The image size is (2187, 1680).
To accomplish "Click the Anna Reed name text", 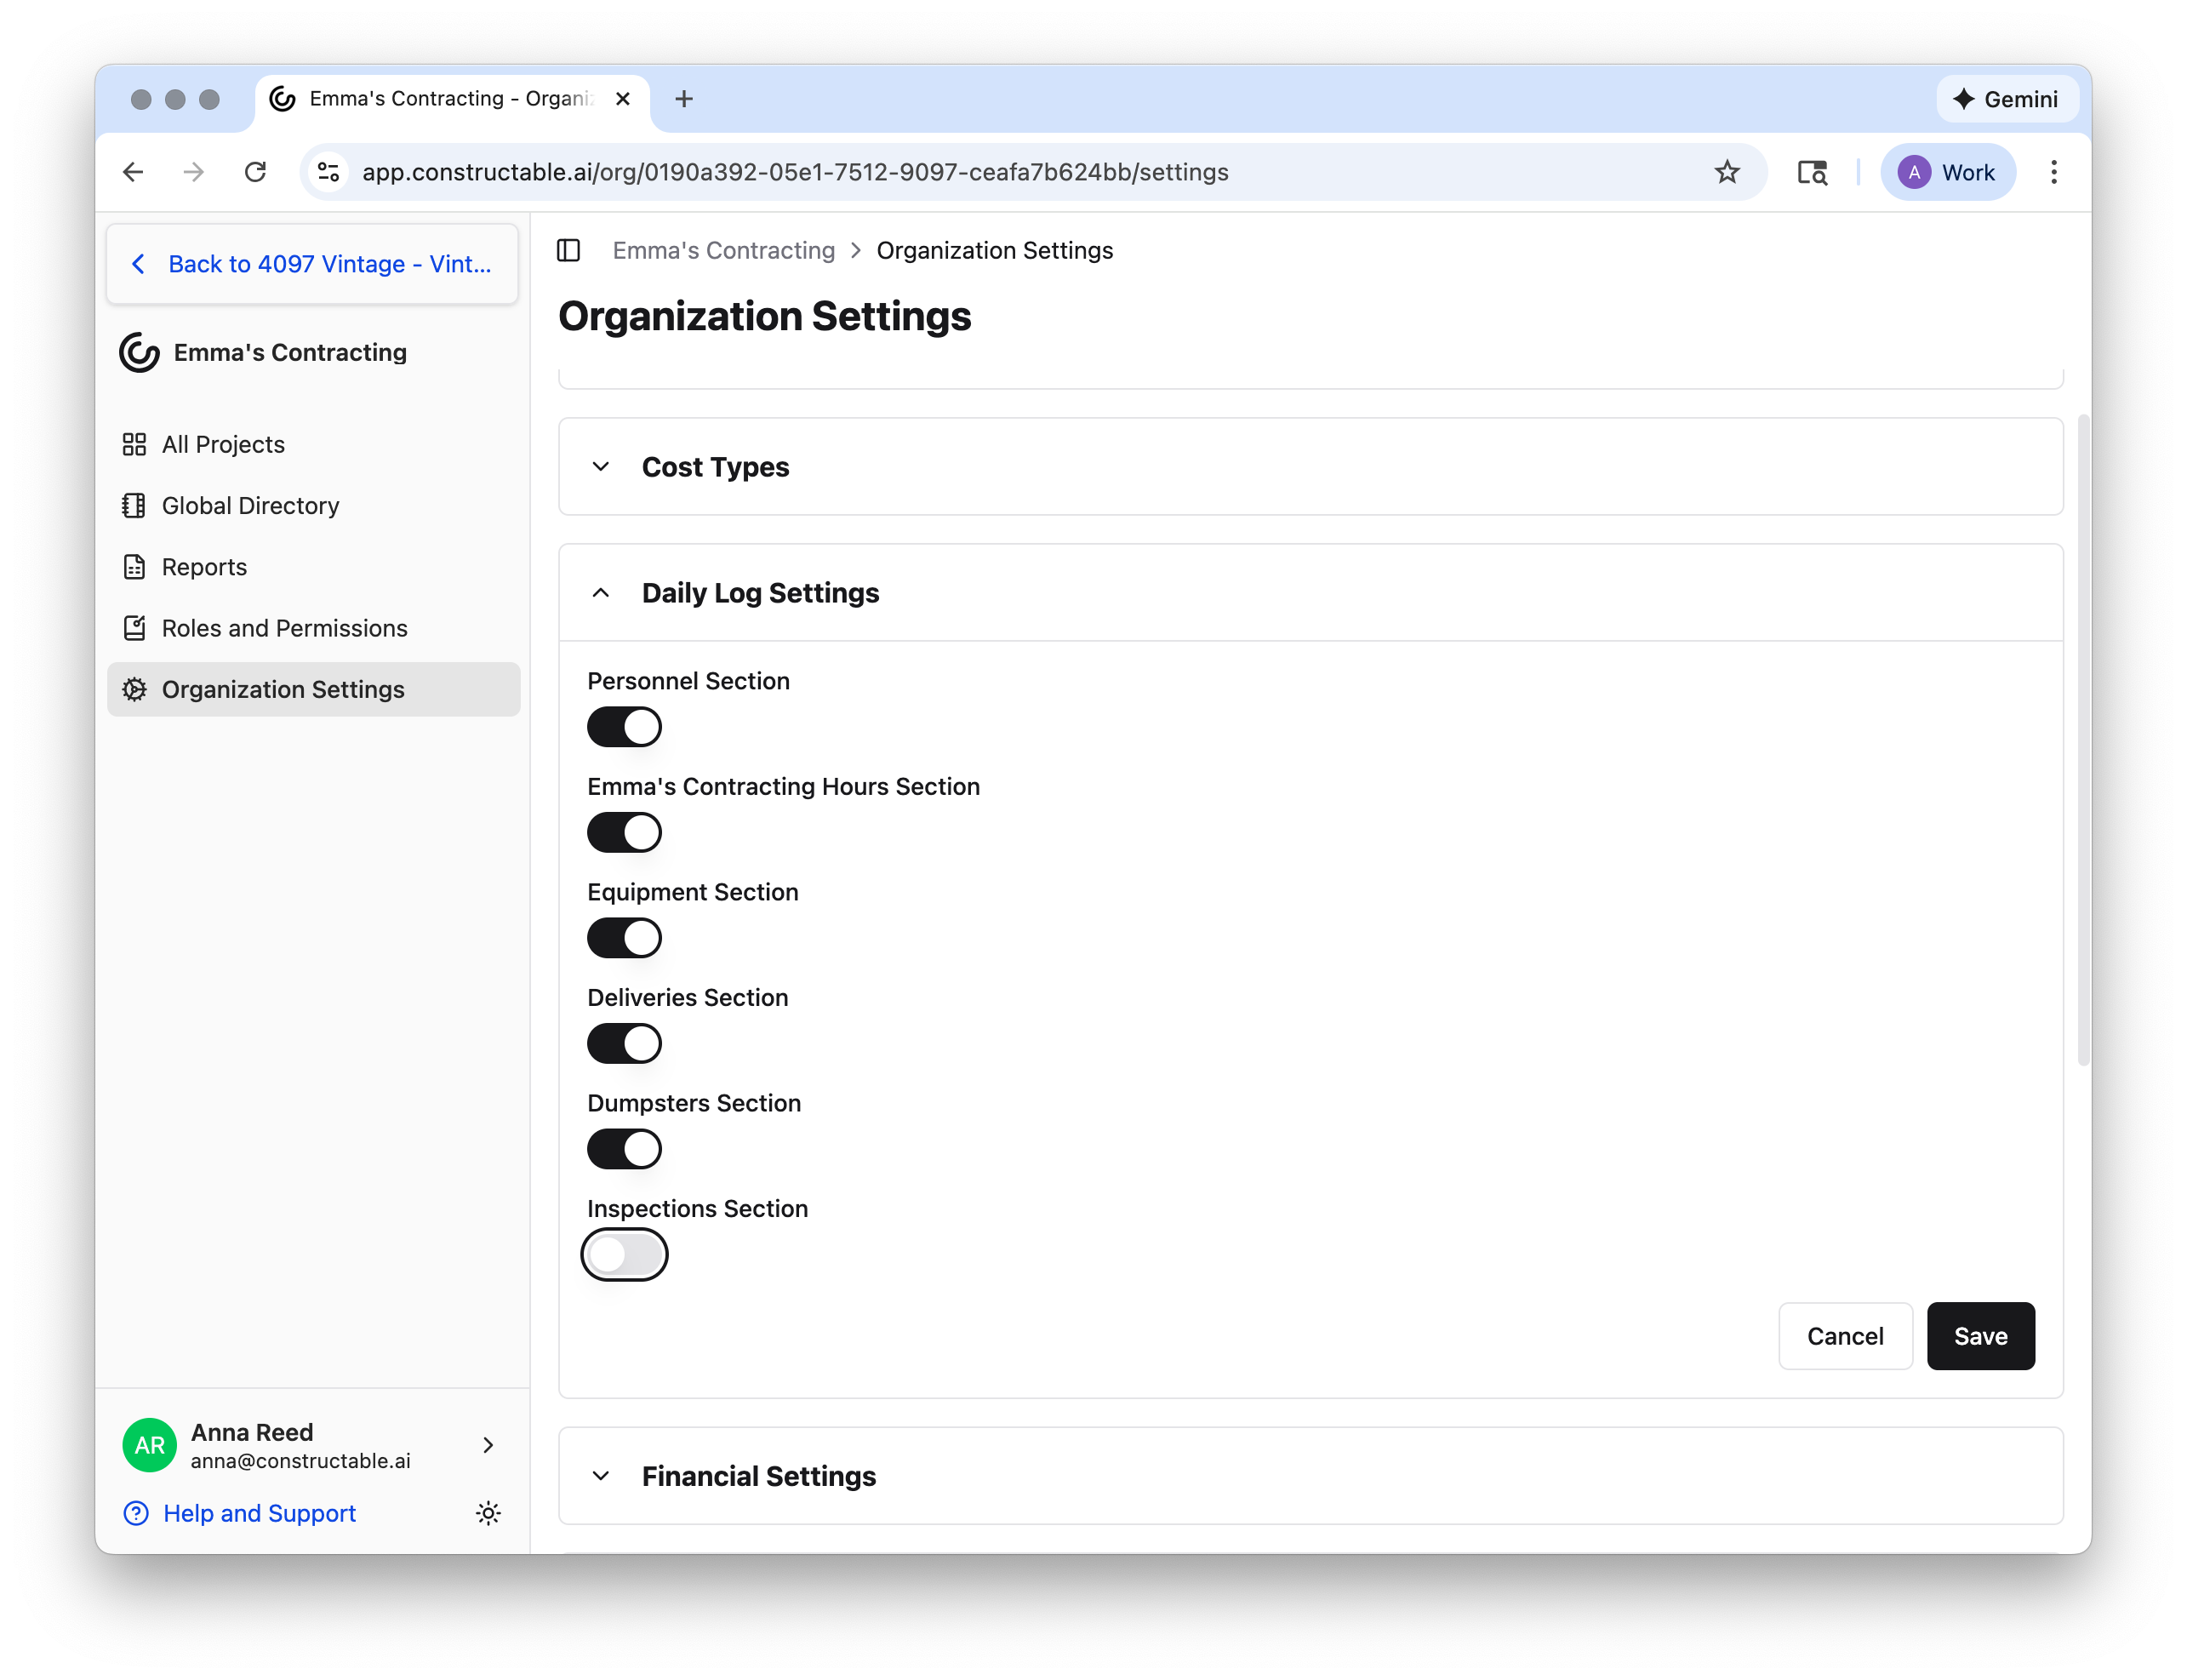I will tap(252, 1432).
